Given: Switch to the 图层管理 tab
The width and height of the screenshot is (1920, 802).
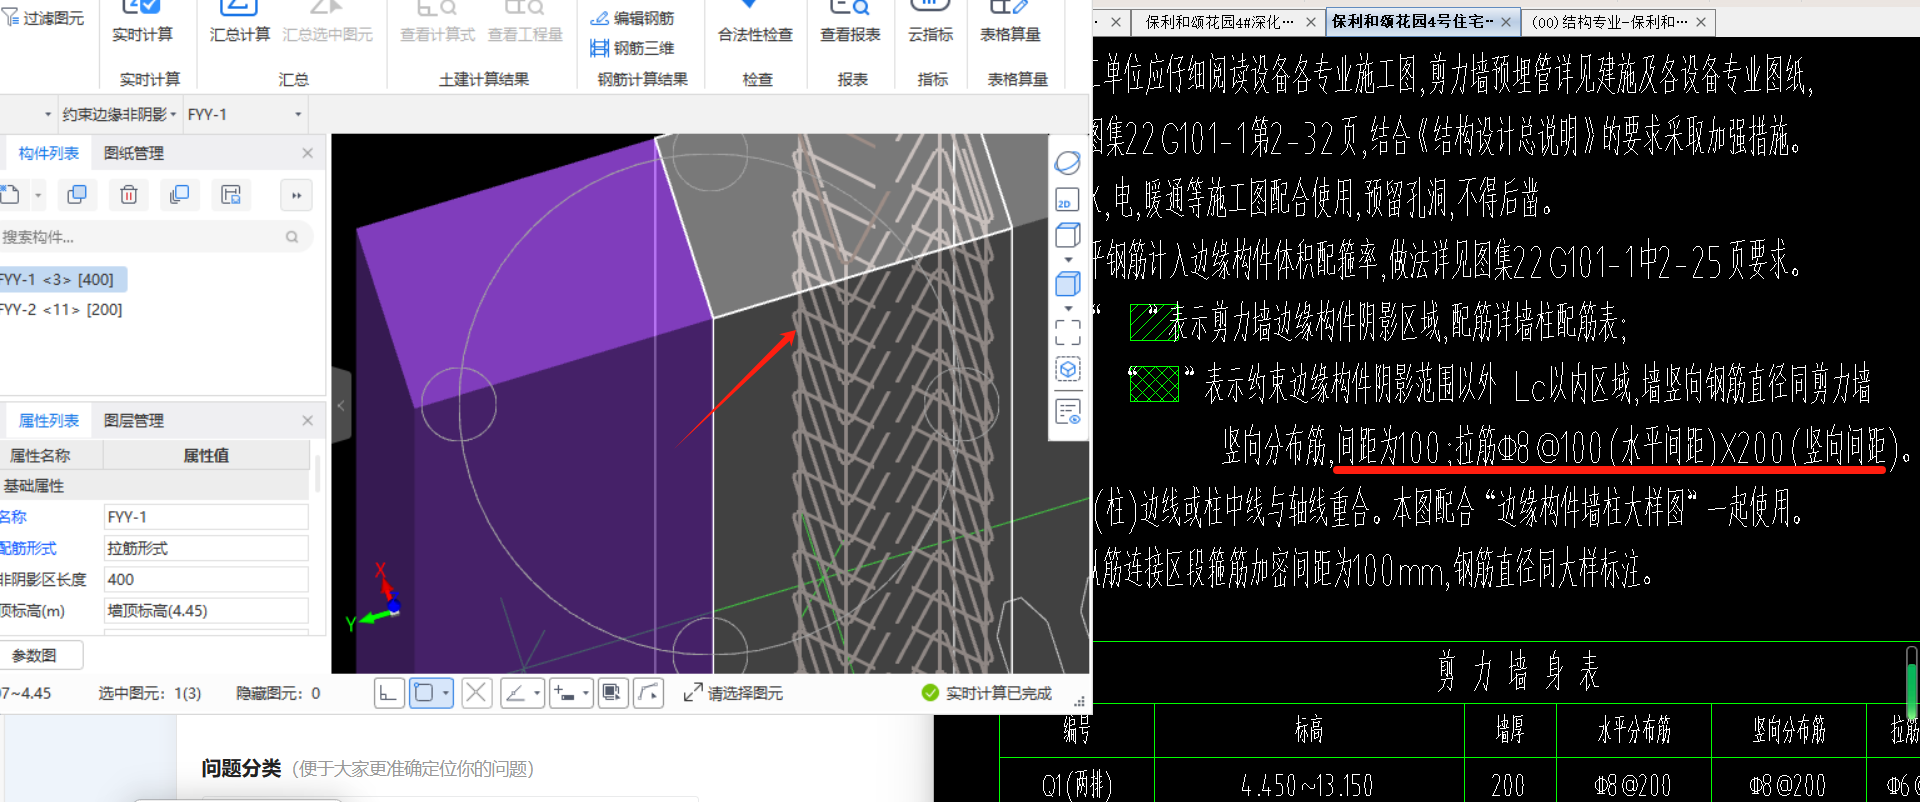Looking at the screenshot, I should click(x=134, y=421).
